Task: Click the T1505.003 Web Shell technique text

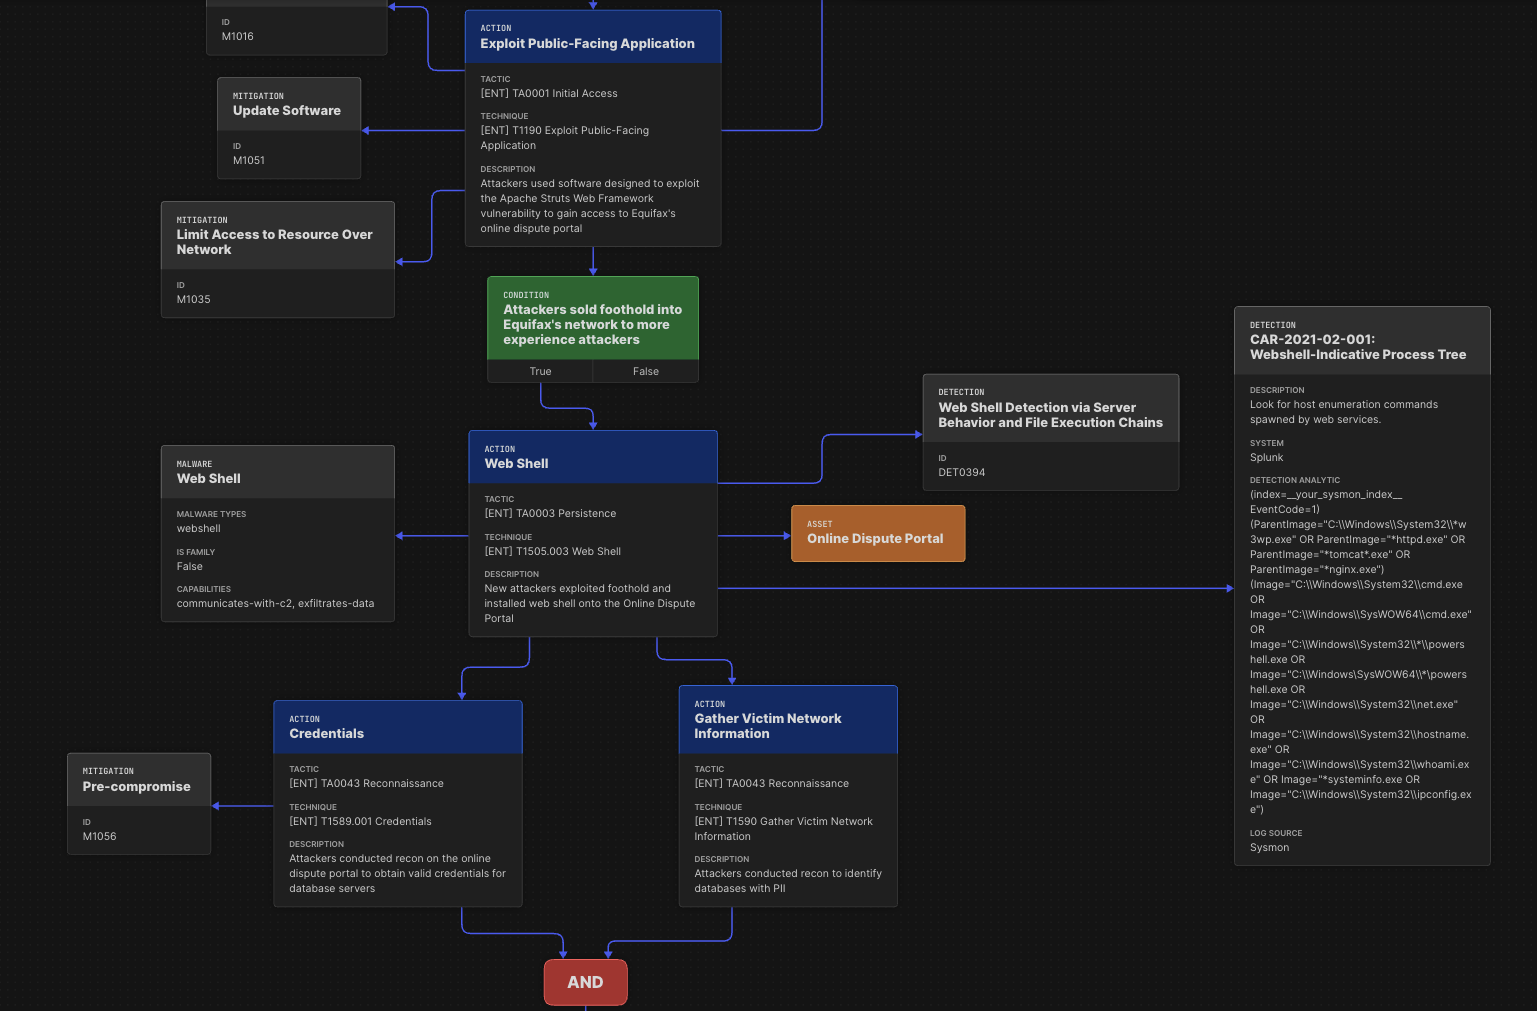Action: pos(553,552)
